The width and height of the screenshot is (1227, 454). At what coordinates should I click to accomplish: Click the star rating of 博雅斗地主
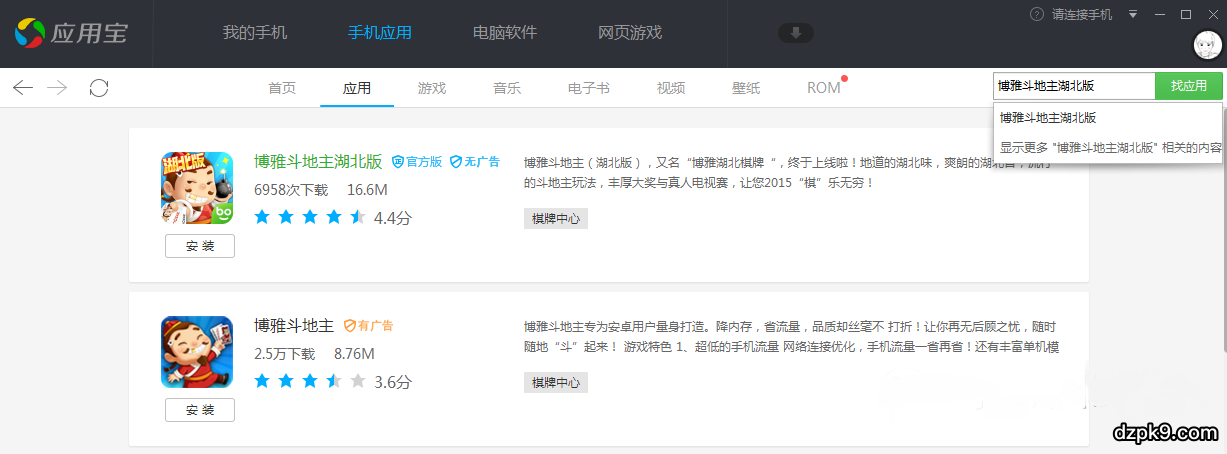[x=310, y=381]
